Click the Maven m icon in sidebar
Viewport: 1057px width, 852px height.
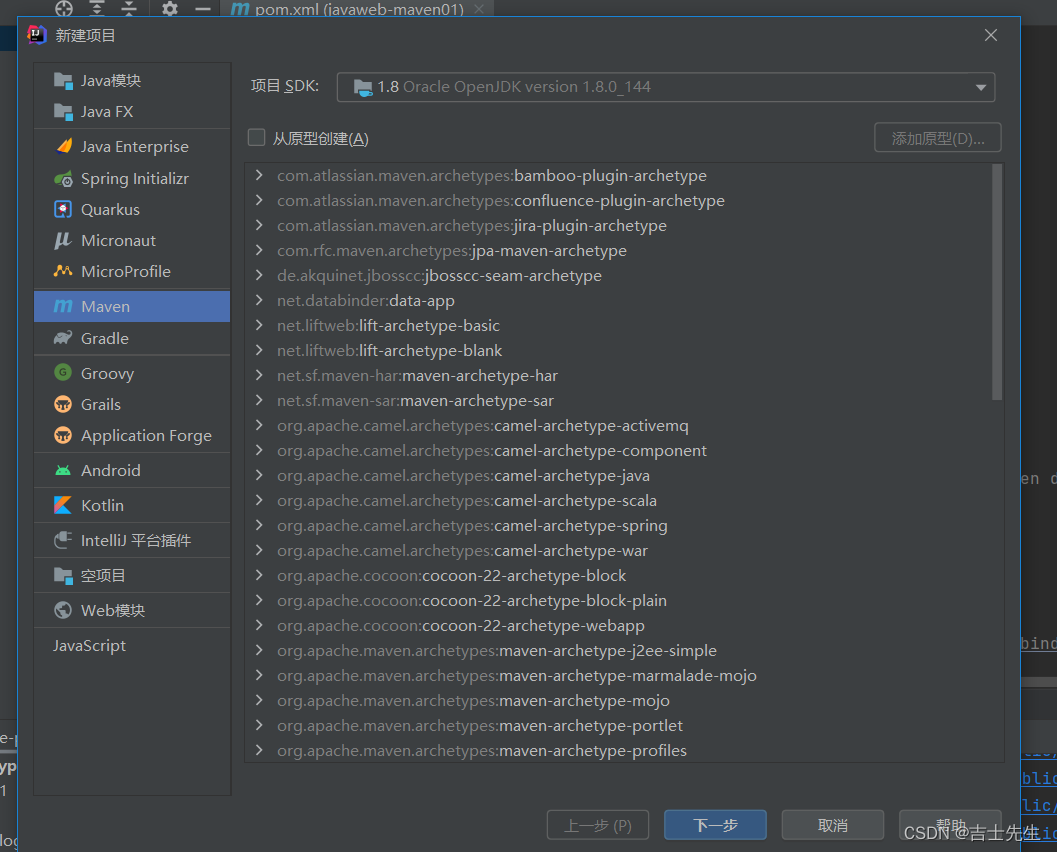point(63,307)
